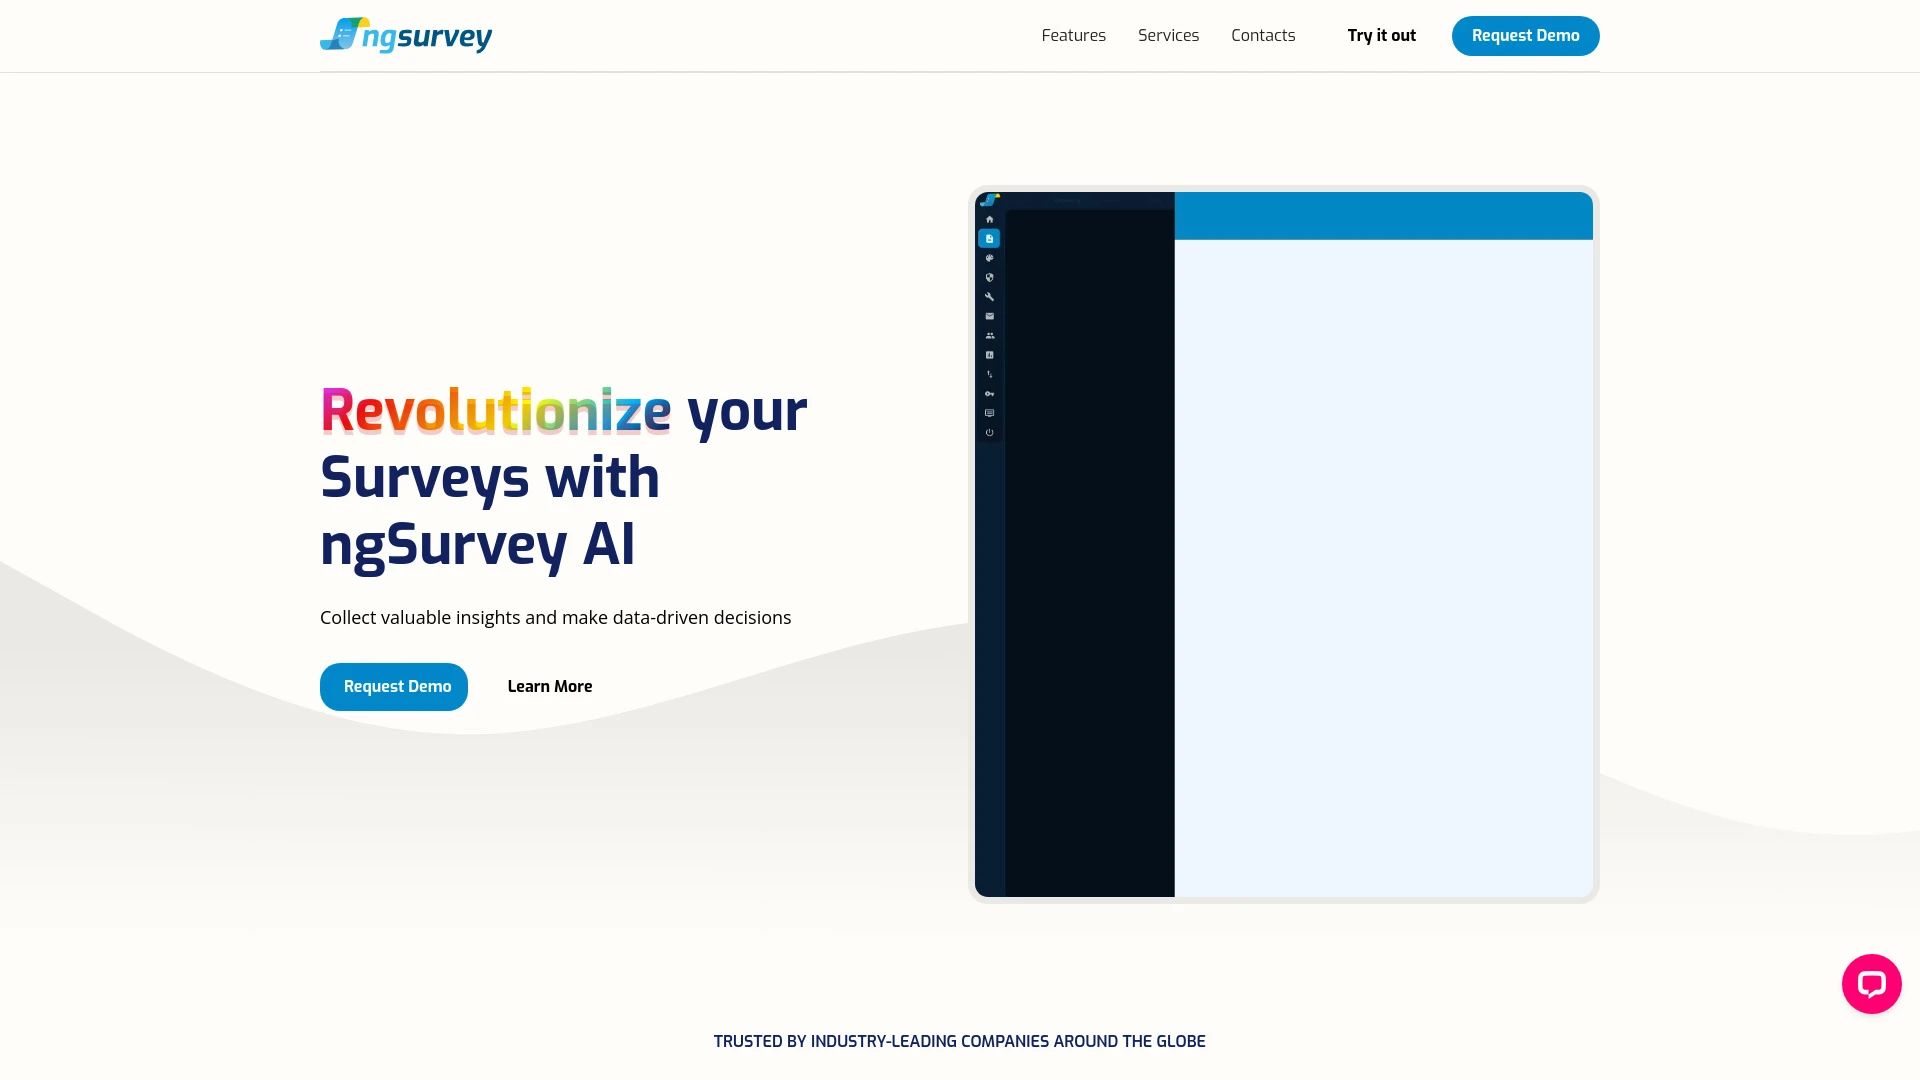1920x1080 pixels.
Task: Click the person/user element icon in sidebar
Action: click(x=990, y=335)
